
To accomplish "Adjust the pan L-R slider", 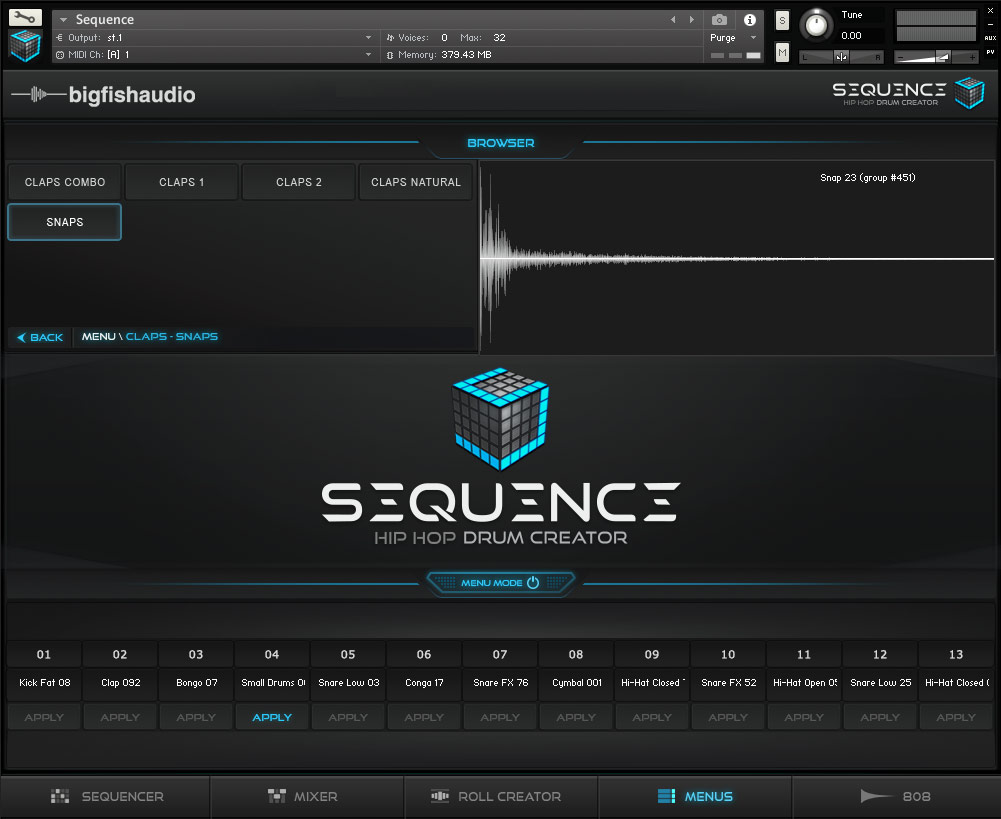I will coord(841,57).
